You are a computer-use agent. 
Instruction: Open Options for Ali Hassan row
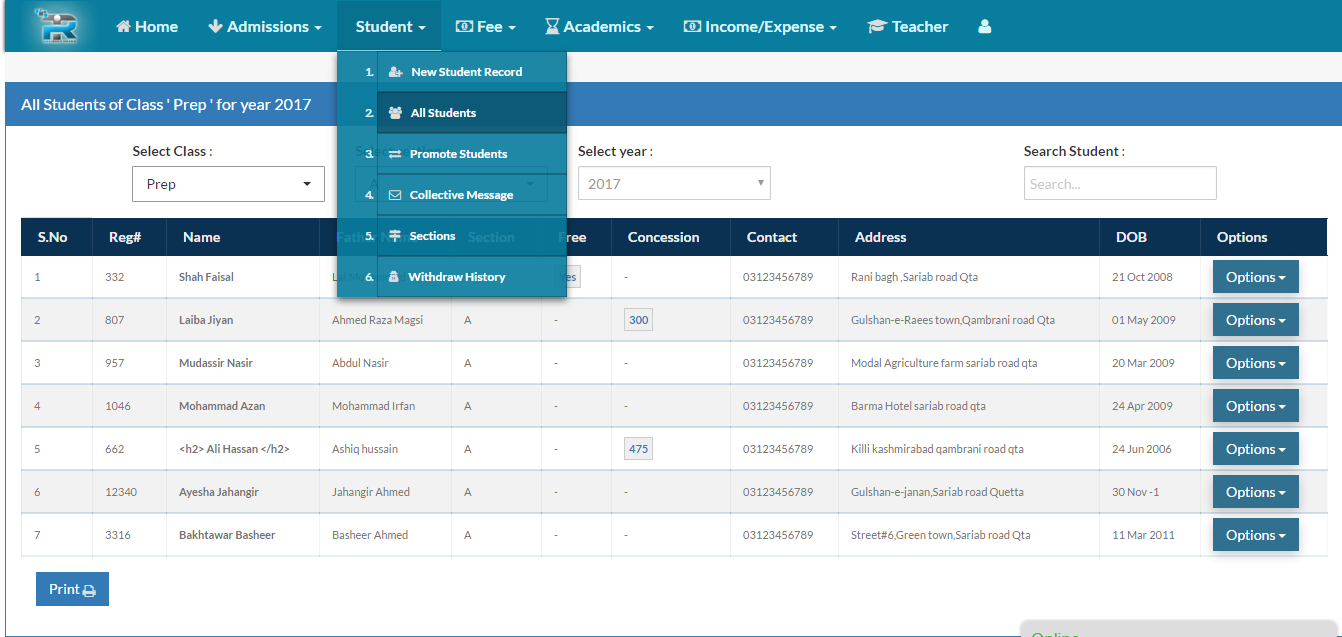coord(1256,449)
